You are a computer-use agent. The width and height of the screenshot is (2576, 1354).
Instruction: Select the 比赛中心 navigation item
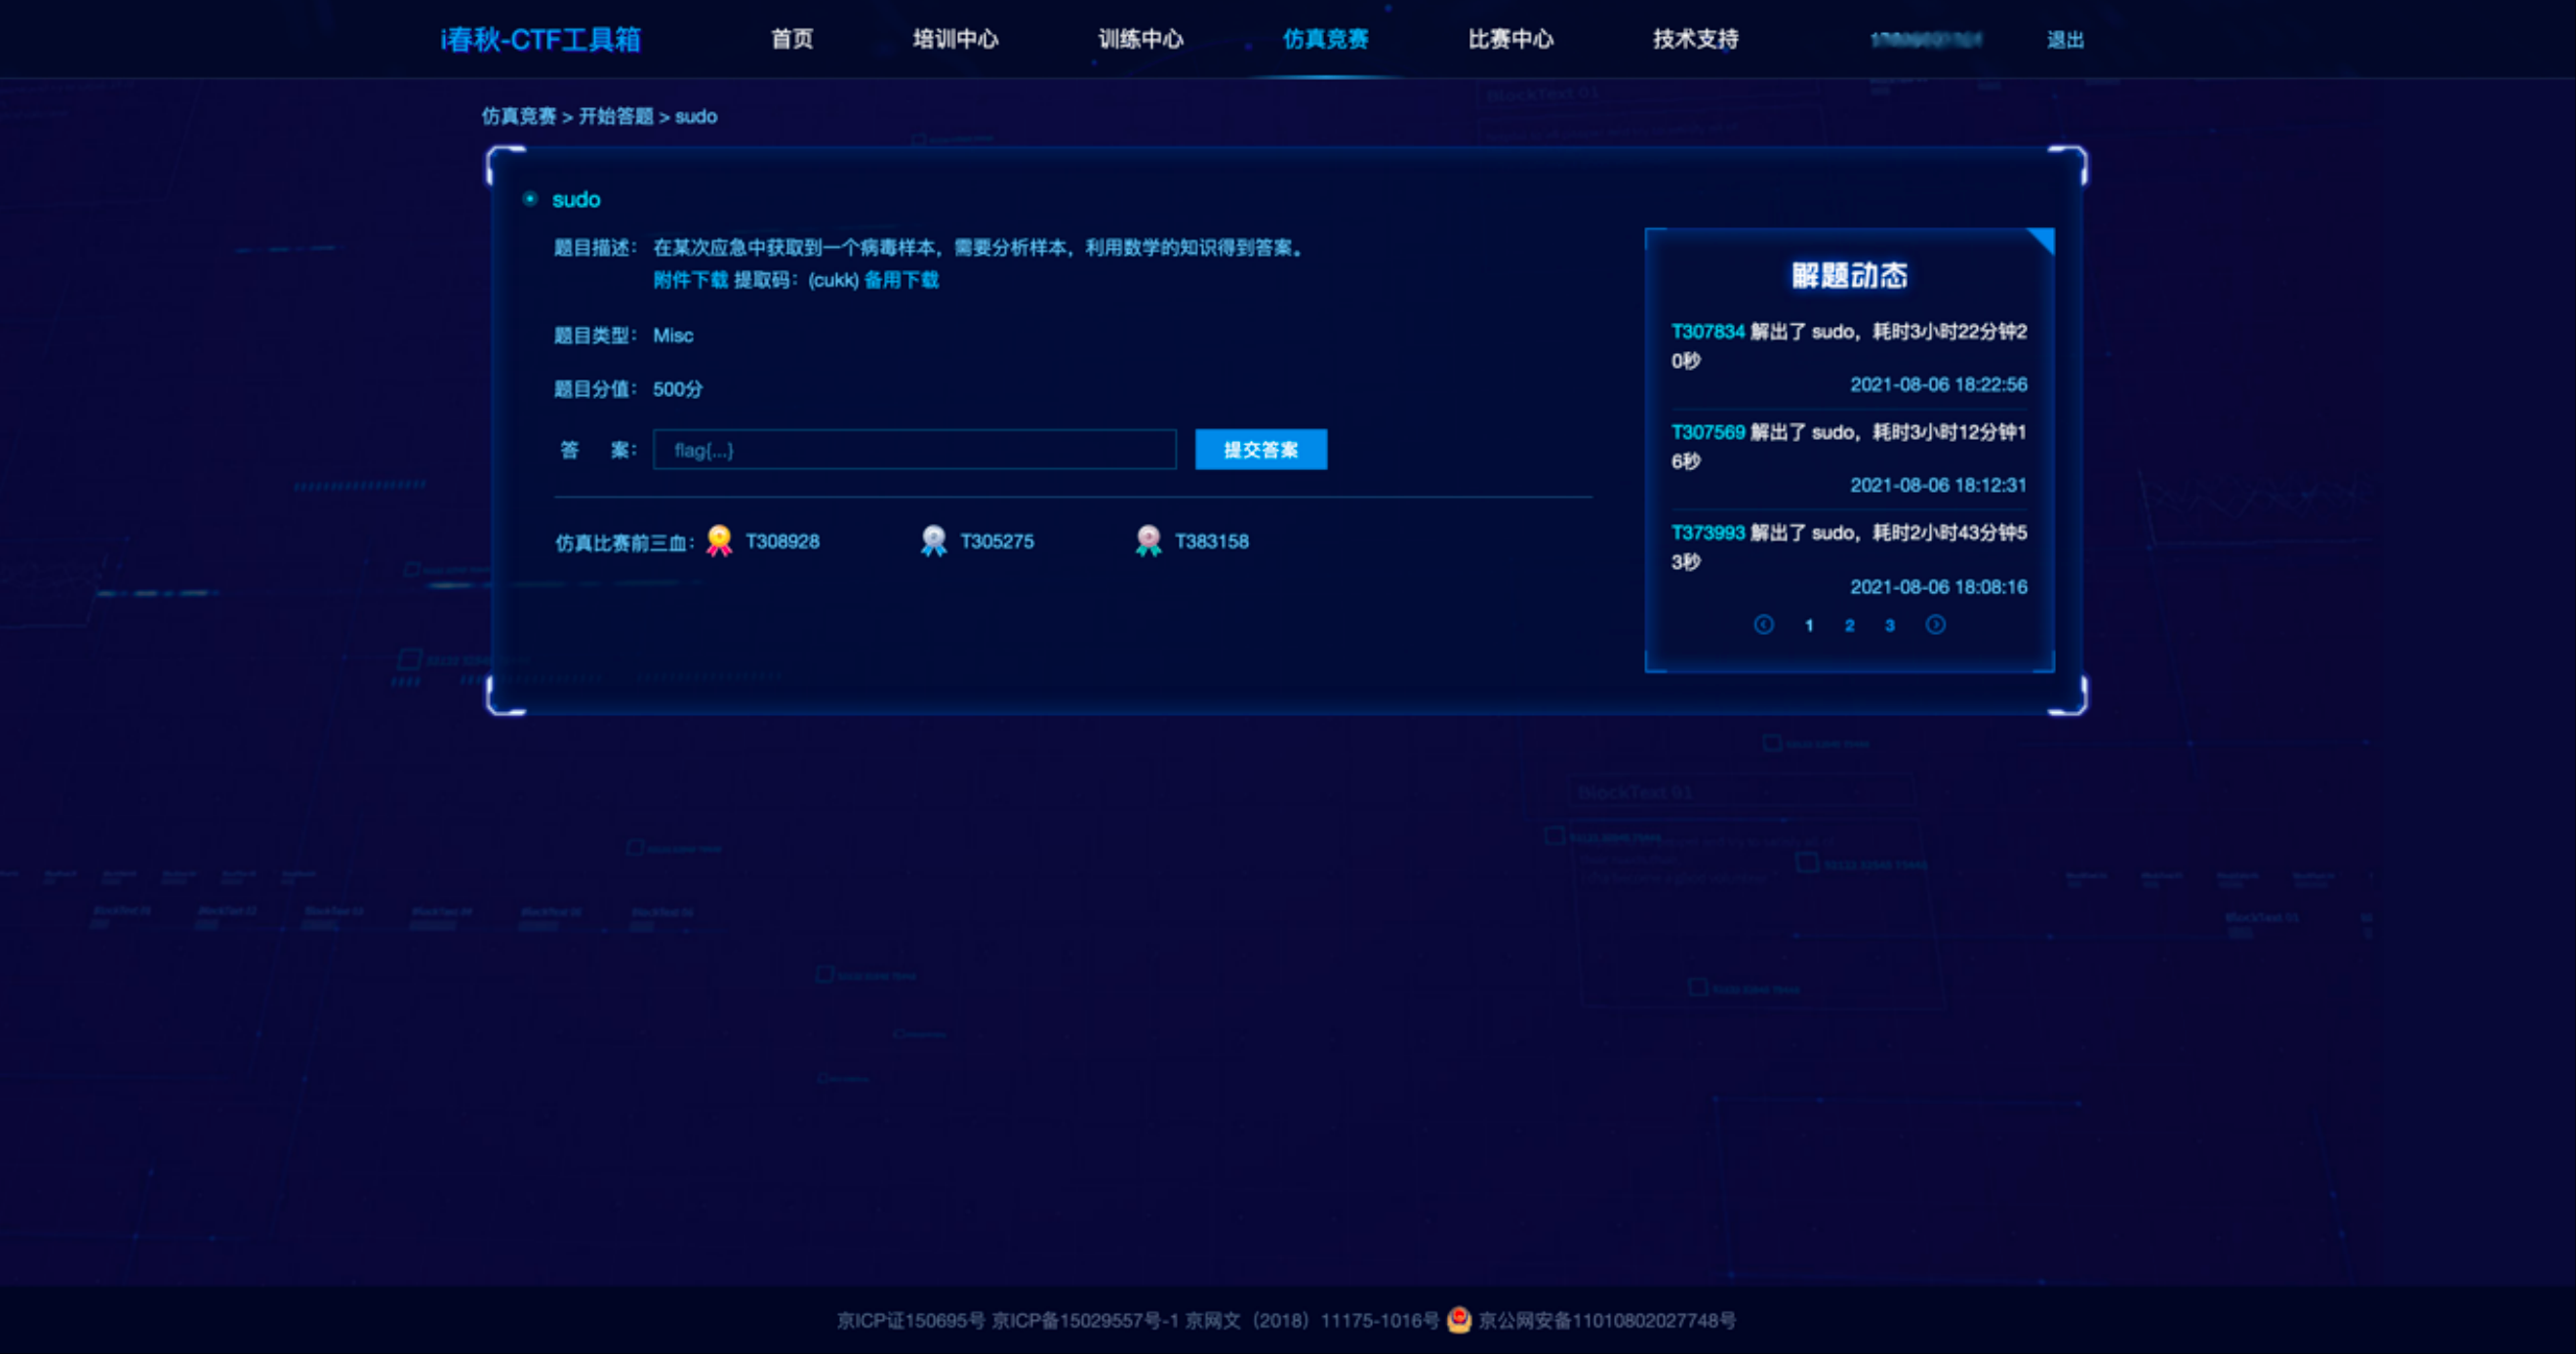[x=1510, y=39]
